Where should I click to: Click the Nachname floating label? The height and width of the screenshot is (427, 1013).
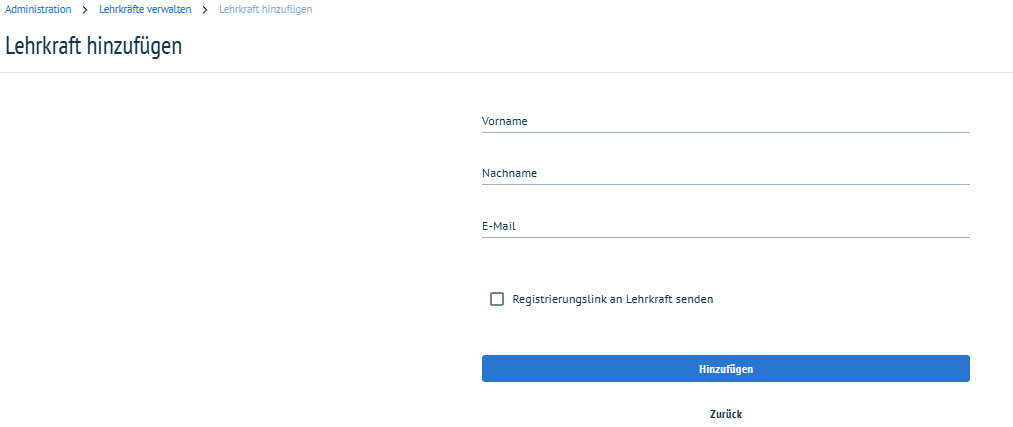pos(509,173)
